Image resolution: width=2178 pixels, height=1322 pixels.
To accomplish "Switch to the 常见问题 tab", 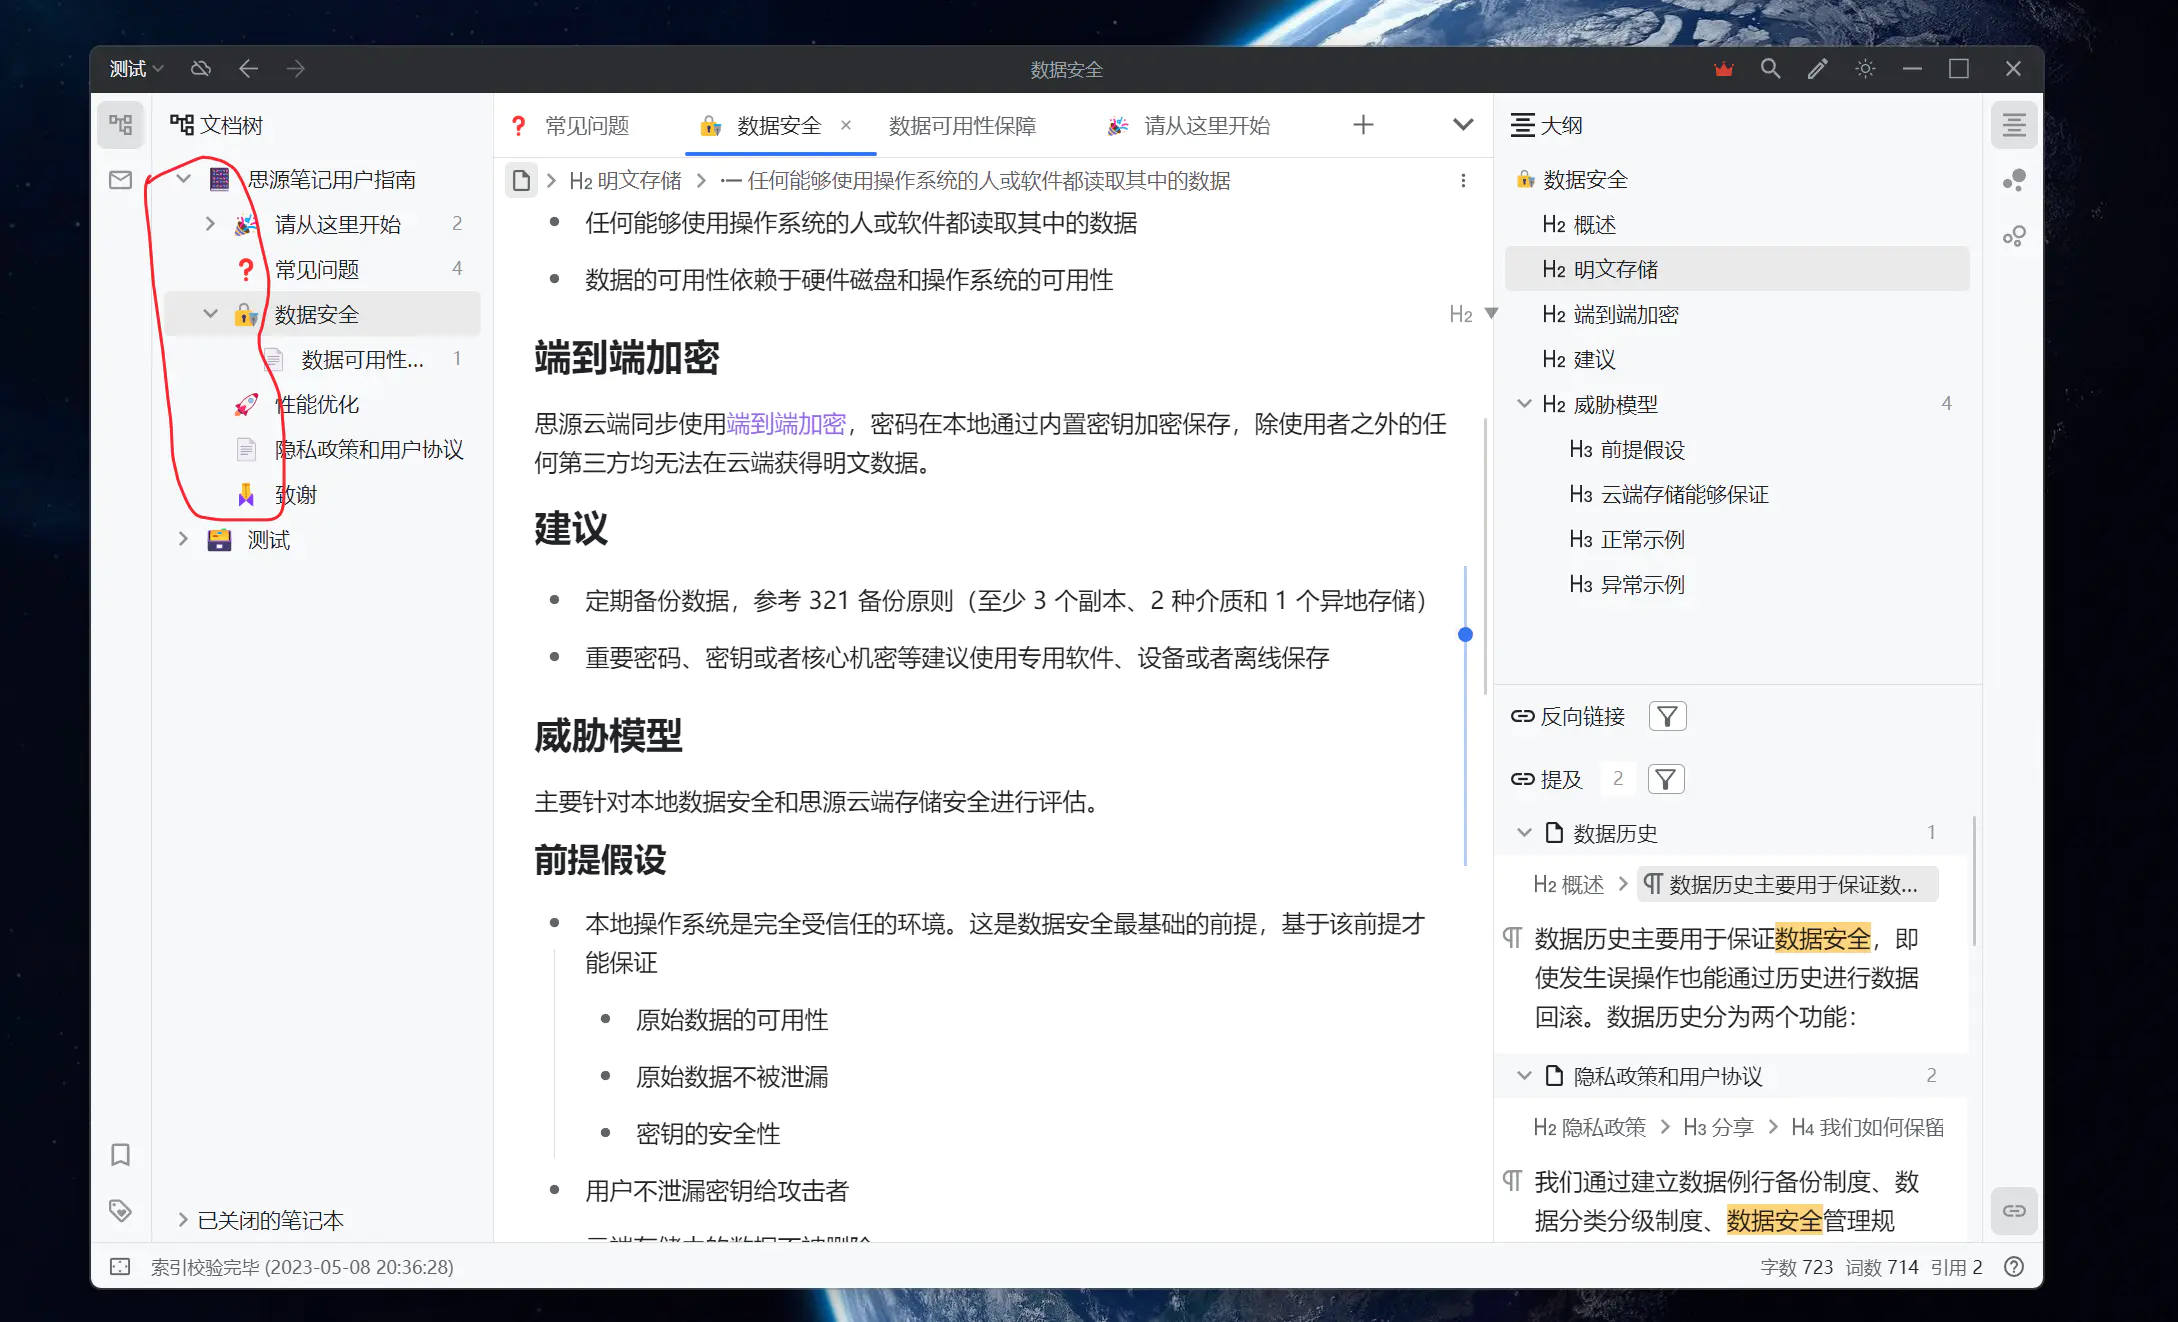I will coord(586,126).
